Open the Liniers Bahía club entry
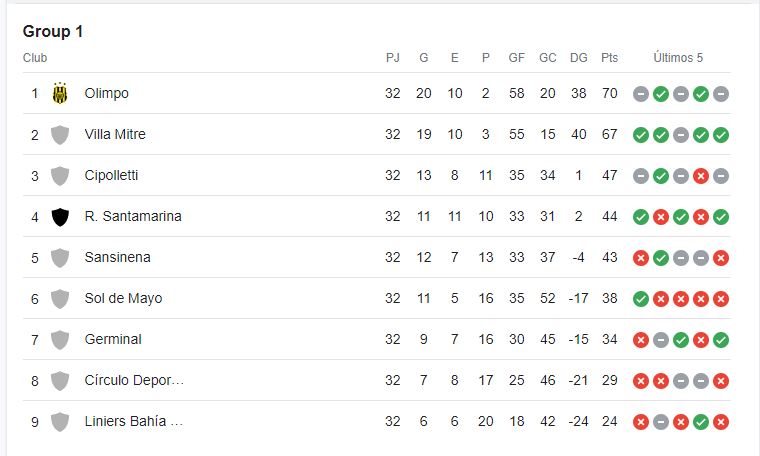 tap(134, 422)
